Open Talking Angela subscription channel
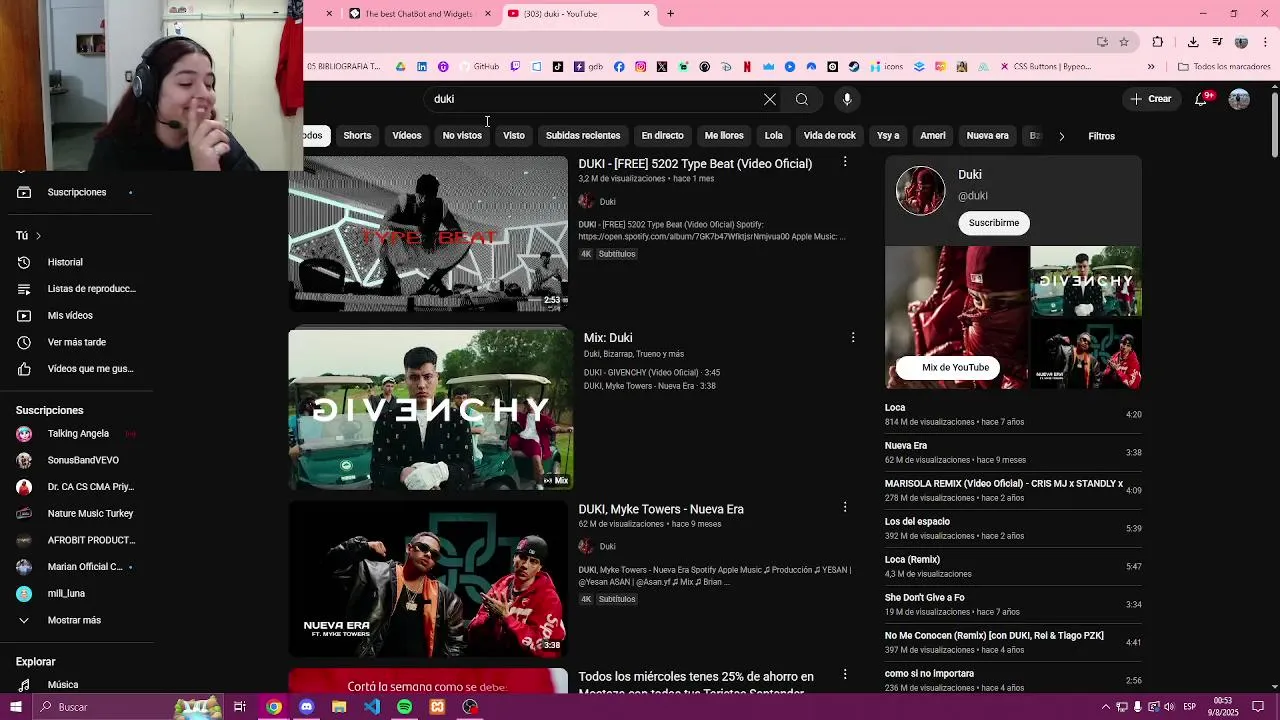 click(x=76, y=434)
